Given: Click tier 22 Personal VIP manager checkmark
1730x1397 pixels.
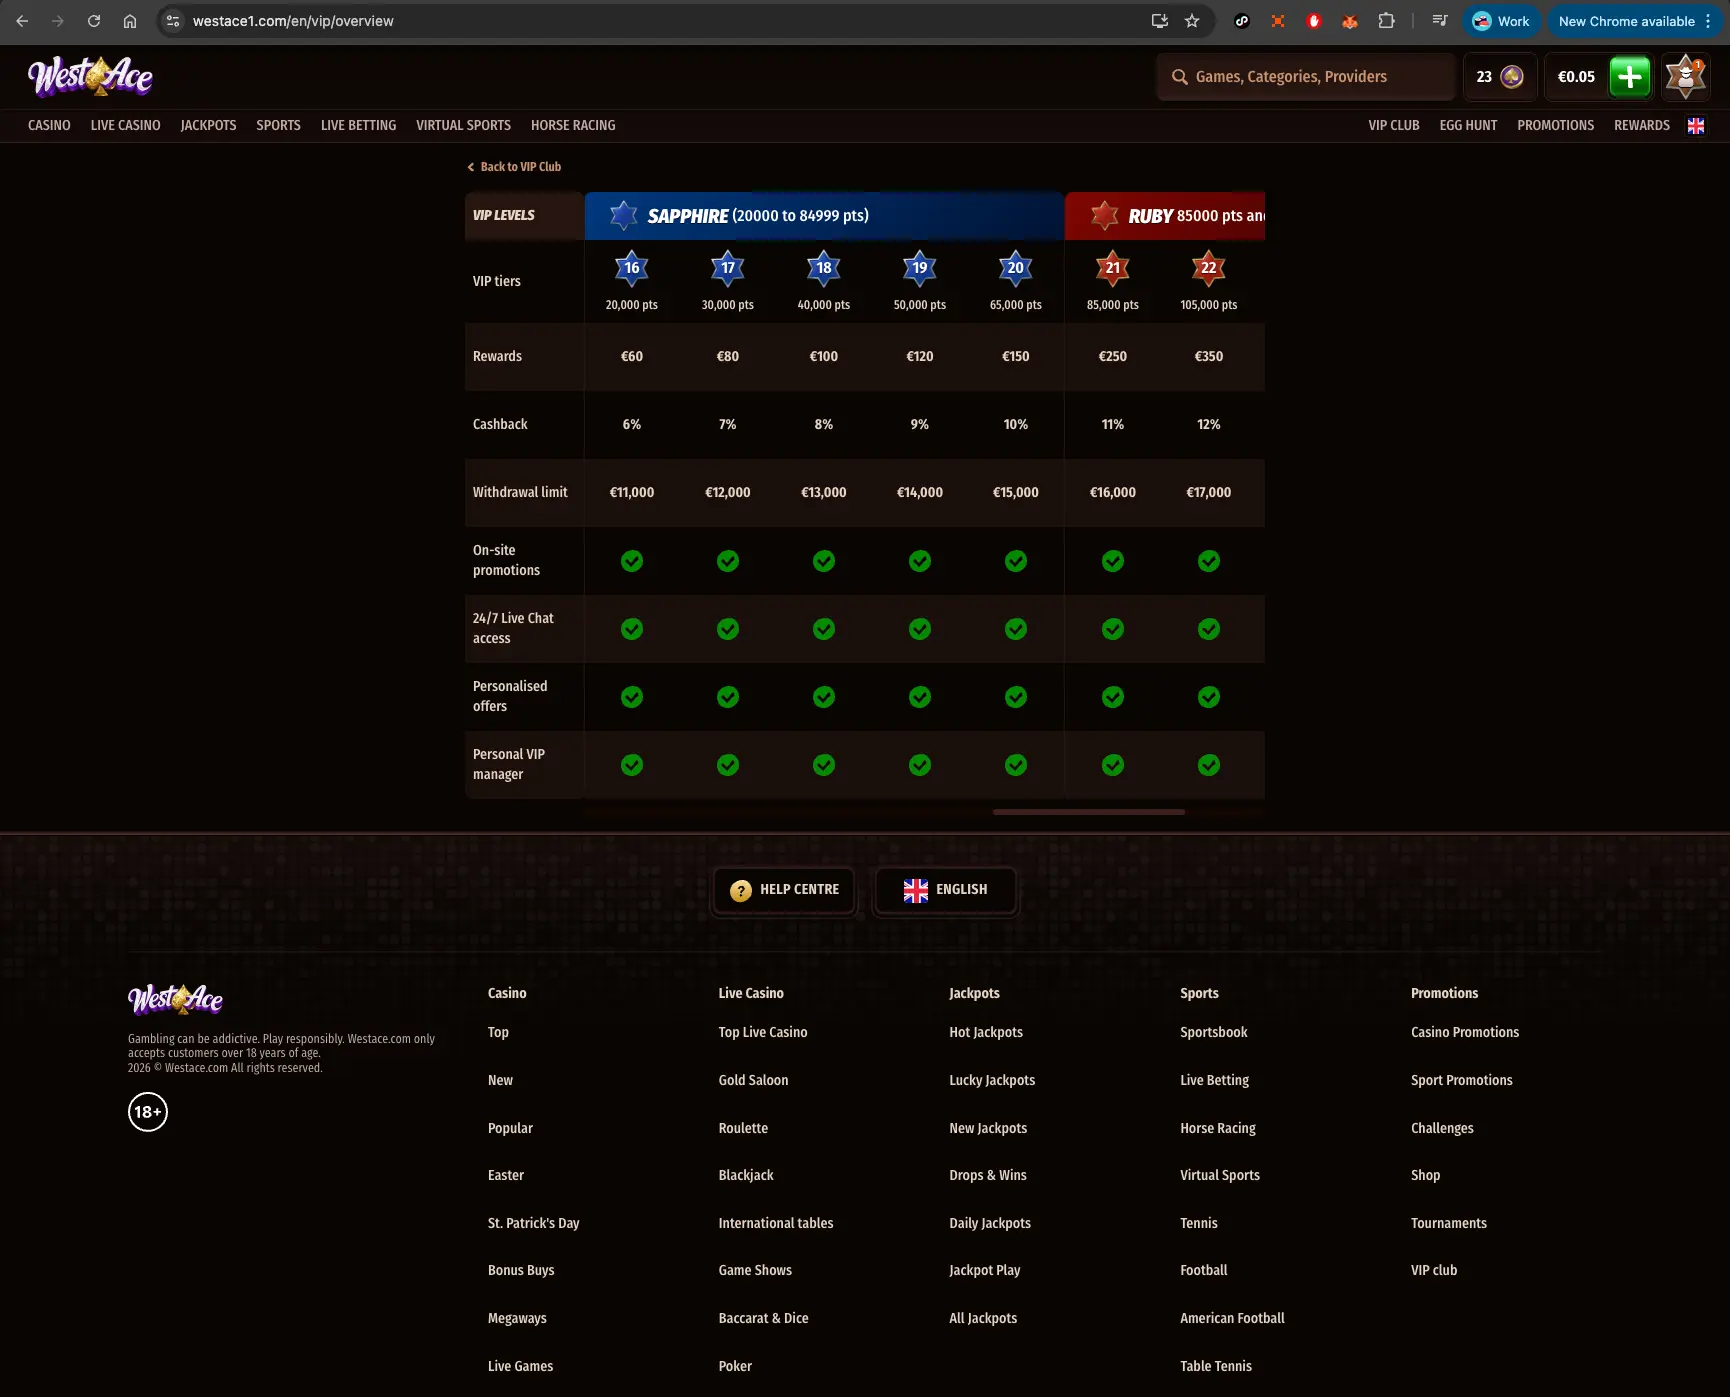Looking at the screenshot, I should 1209,765.
